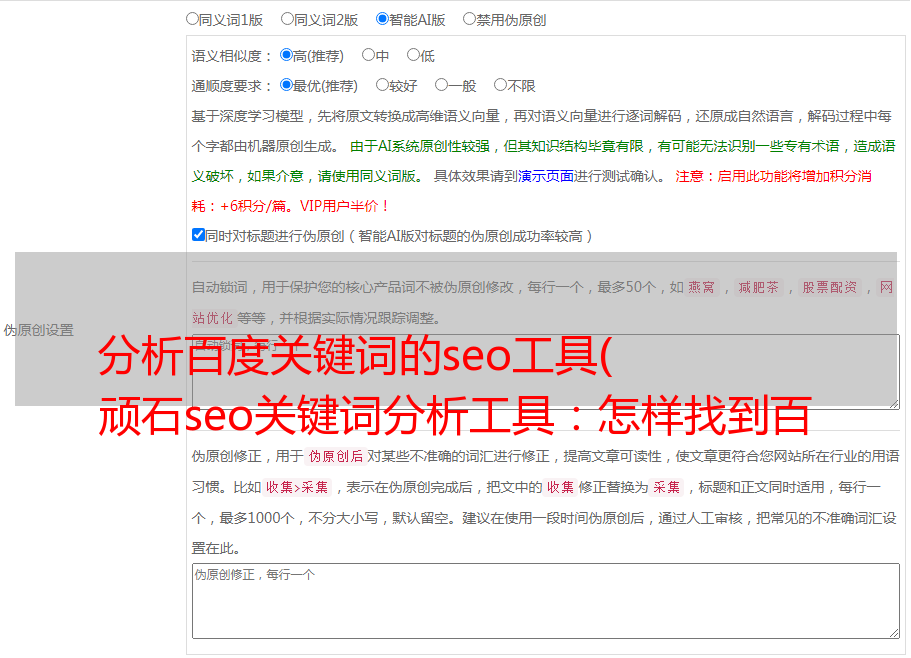
Task: Set 语义相似度 to 高(推荐)
Action: click(286, 55)
